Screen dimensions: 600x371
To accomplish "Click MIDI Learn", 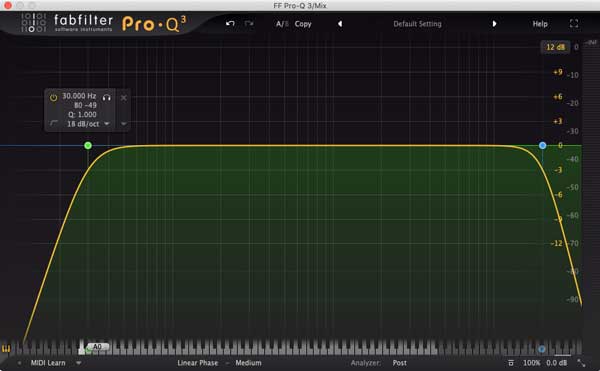I will [x=48, y=363].
